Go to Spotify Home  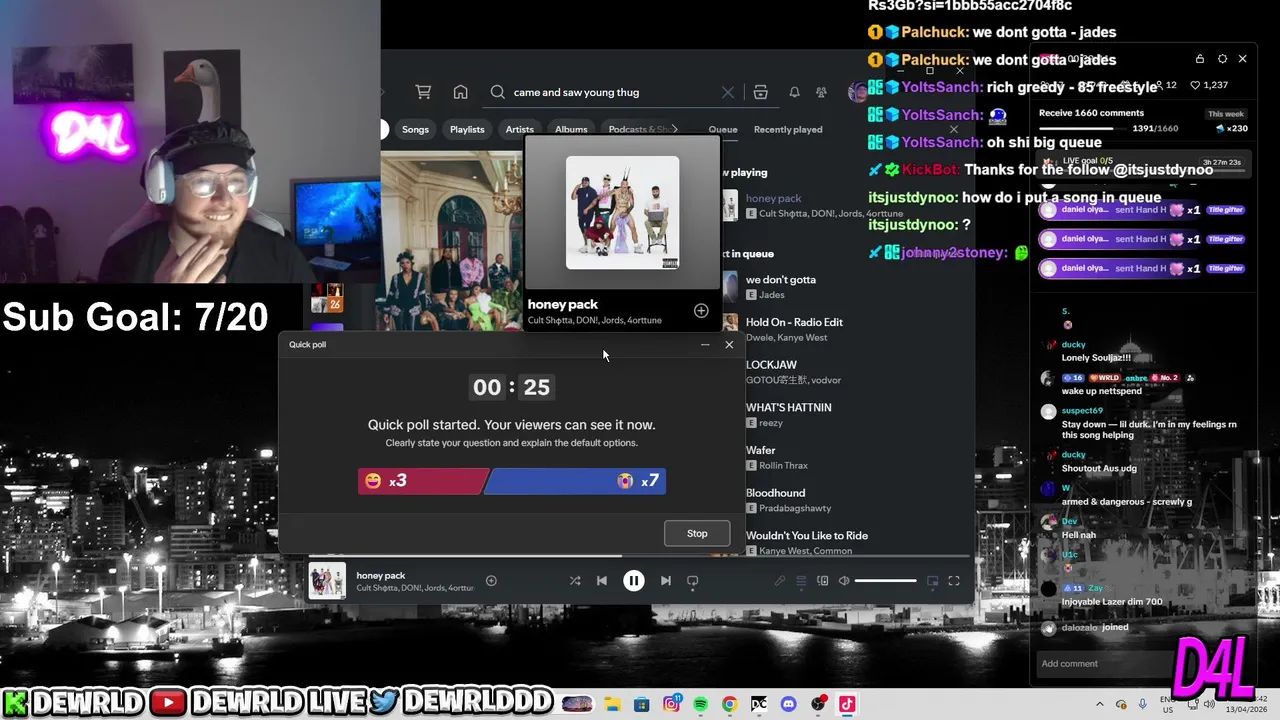point(460,92)
